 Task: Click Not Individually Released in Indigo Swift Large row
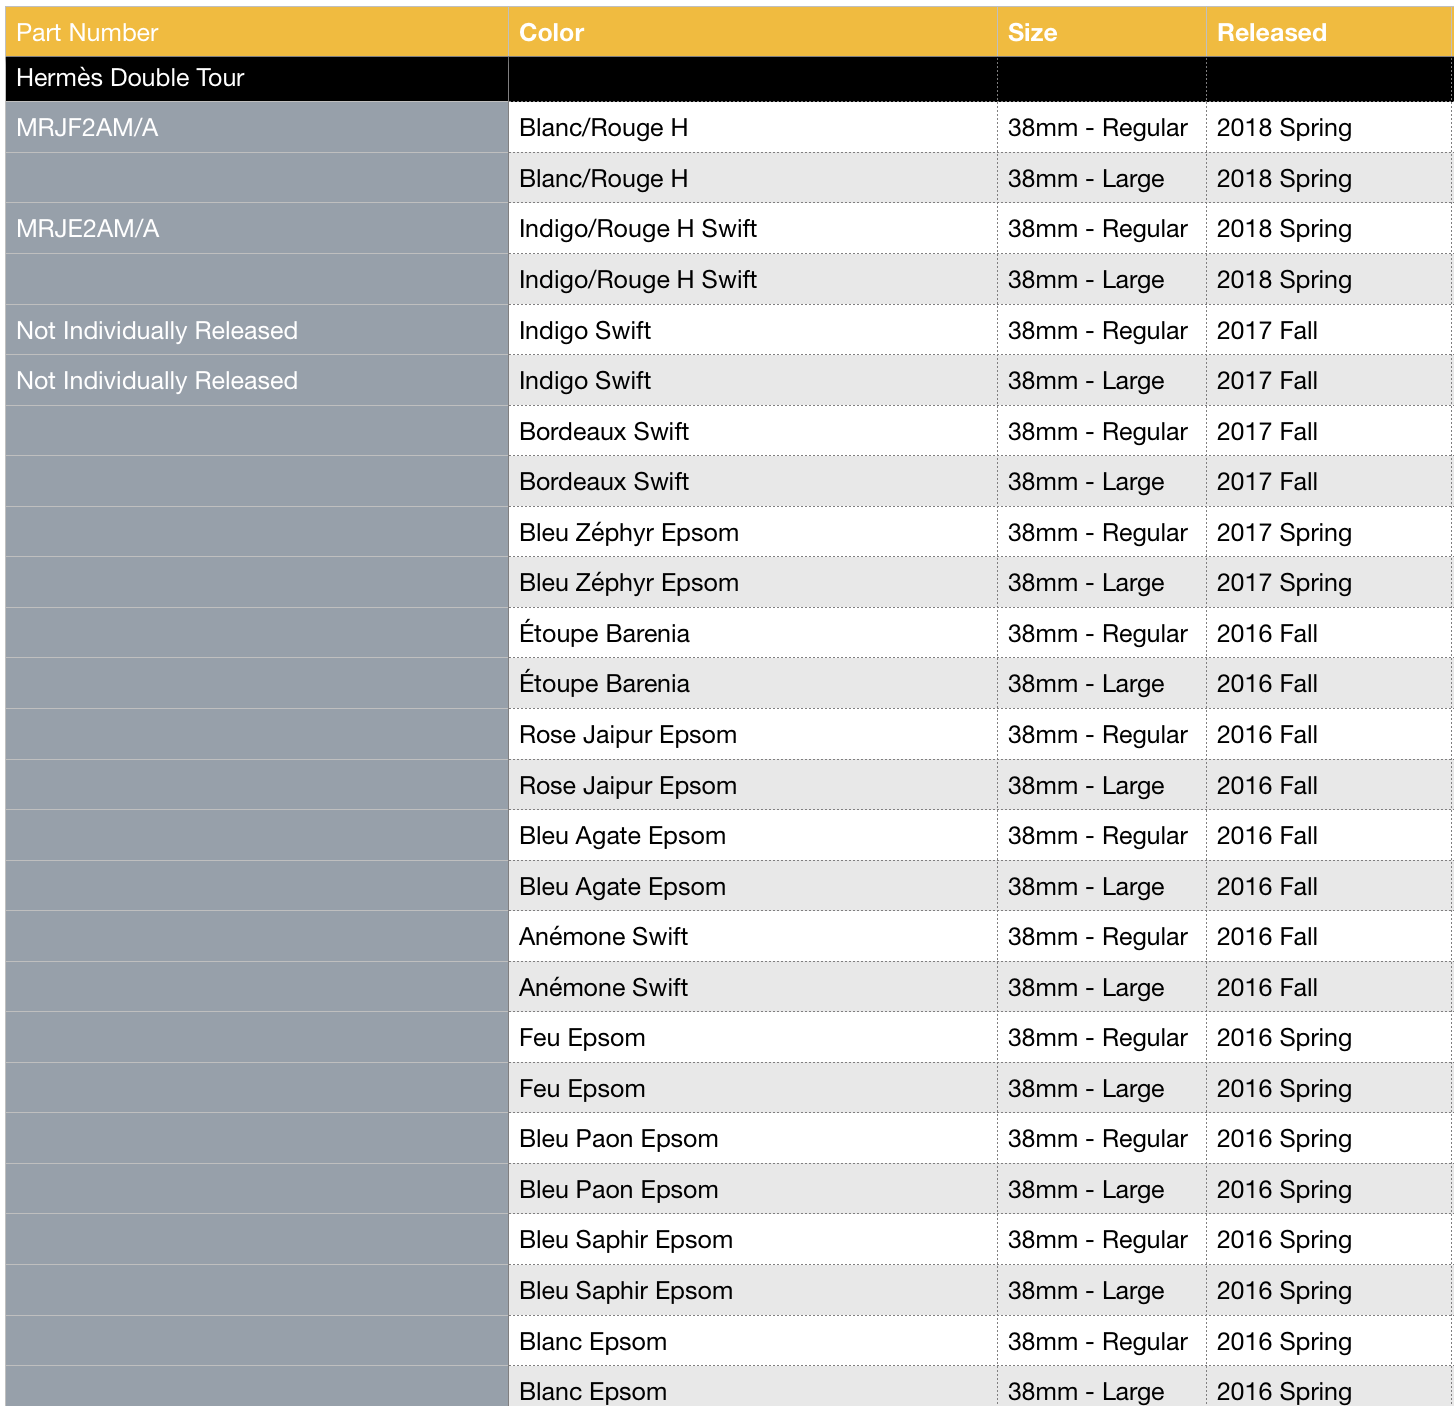tap(157, 381)
